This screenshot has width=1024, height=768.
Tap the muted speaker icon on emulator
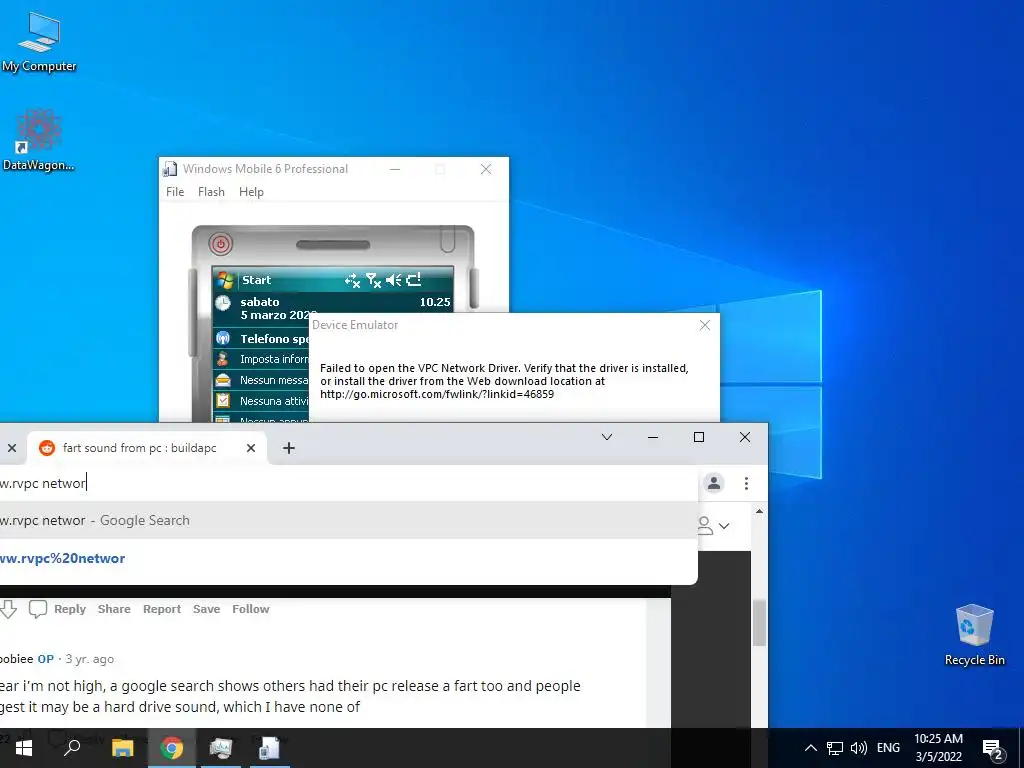pyautogui.click(x=394, y=280)
